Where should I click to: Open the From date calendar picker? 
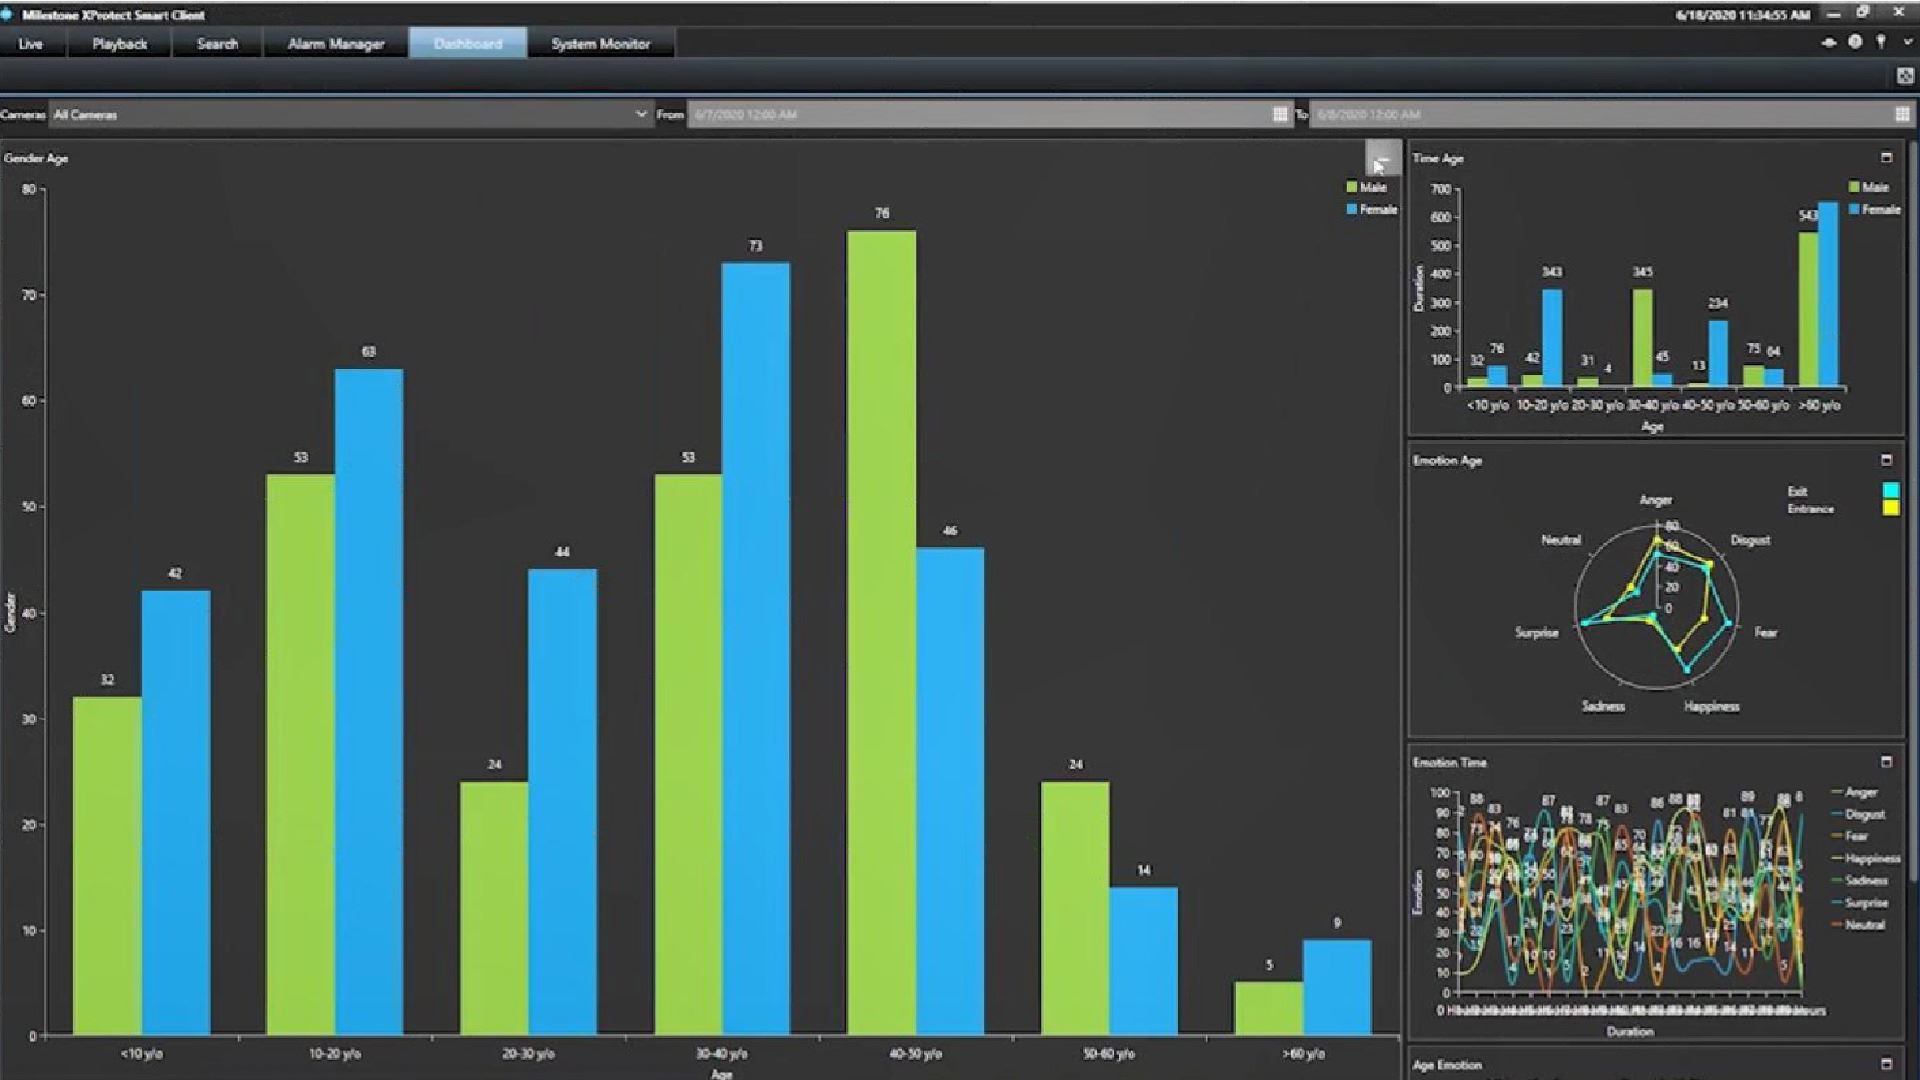coord(1280,115)
